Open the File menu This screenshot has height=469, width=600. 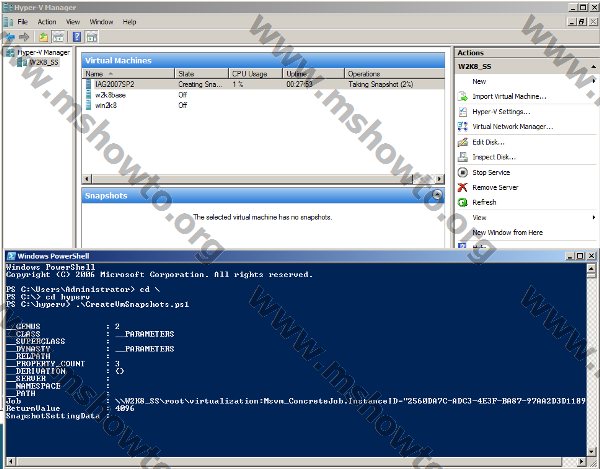pyautogui.click(x=23, y=22)
